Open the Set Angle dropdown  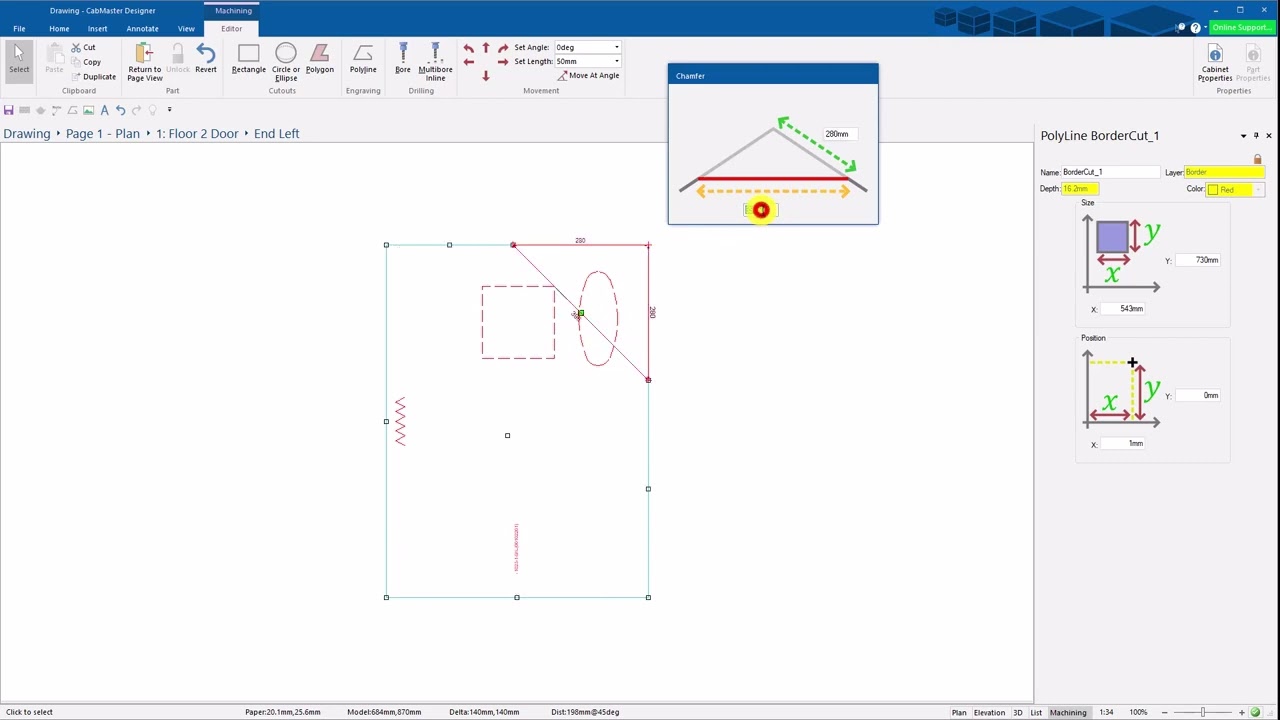pyautogui.click(x=617, y=47)
